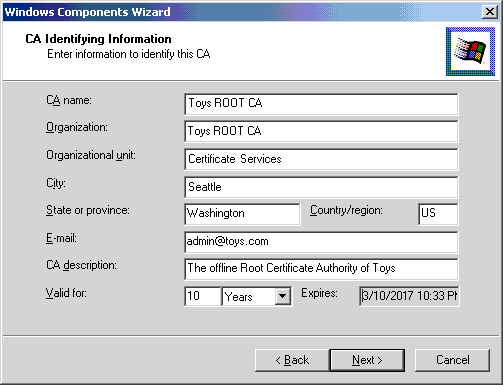
Task: Click the Organization text field
Action: pyautogui.click(x=321, y=132)
